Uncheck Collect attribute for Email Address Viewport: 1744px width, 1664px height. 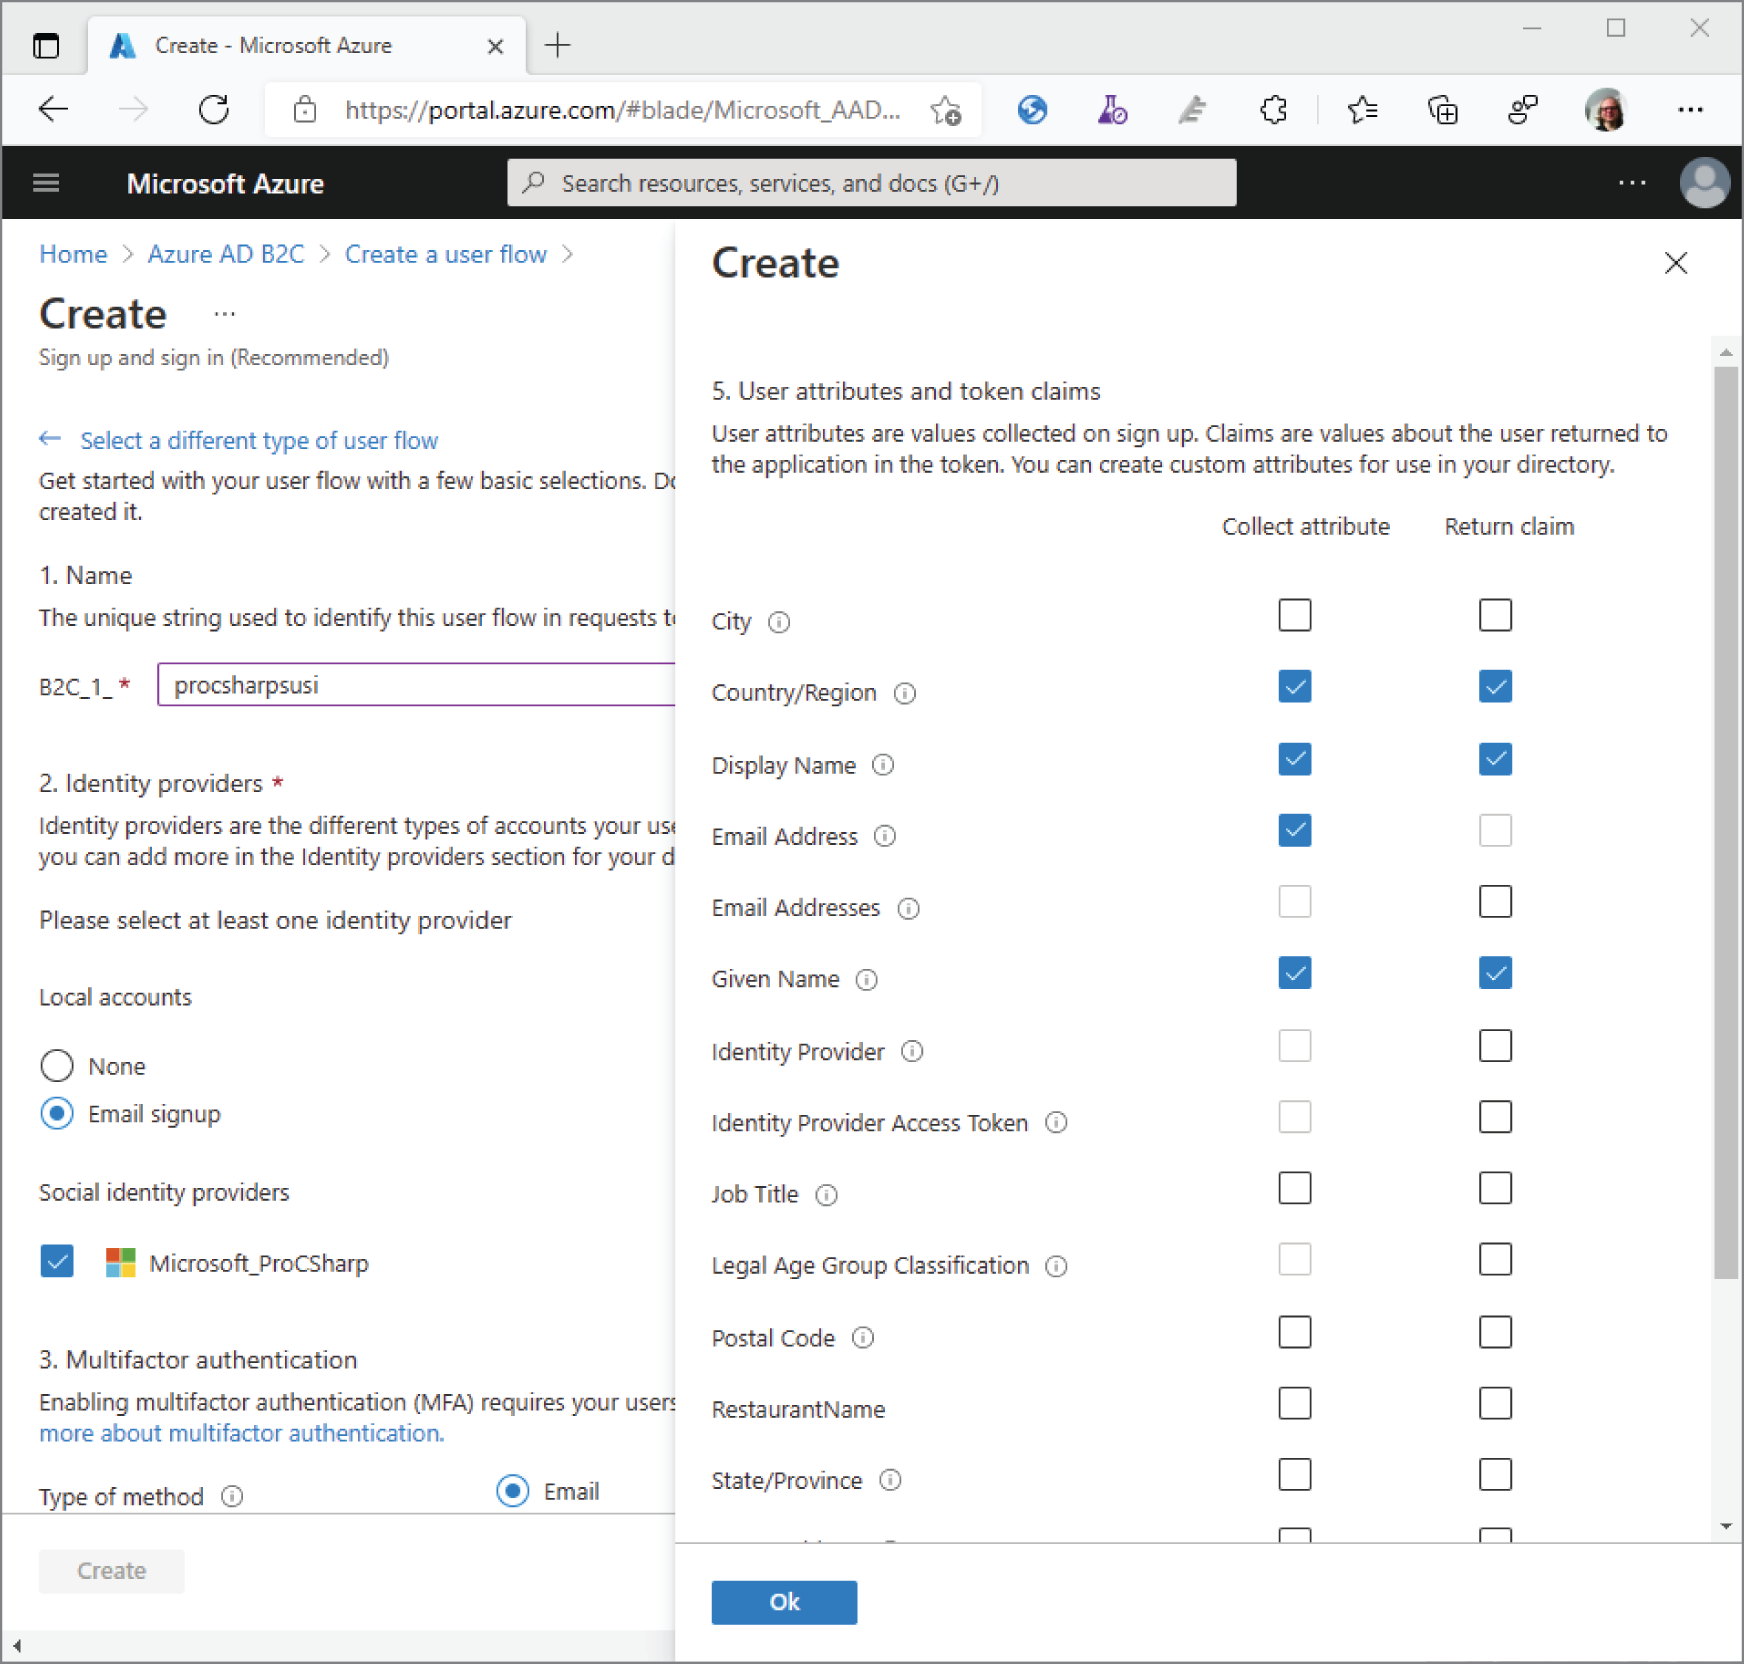pyautogui.click(x=1295, y=831)
